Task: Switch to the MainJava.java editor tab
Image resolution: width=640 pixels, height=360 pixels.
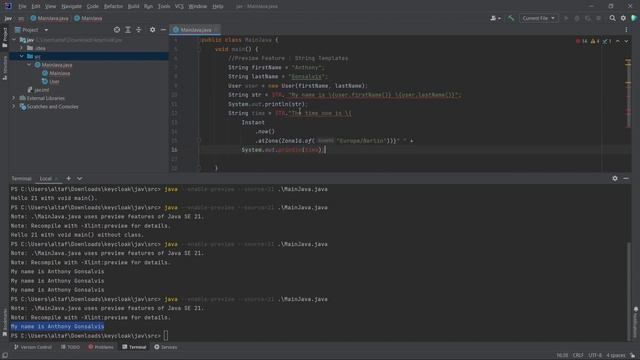Action: 195,30
